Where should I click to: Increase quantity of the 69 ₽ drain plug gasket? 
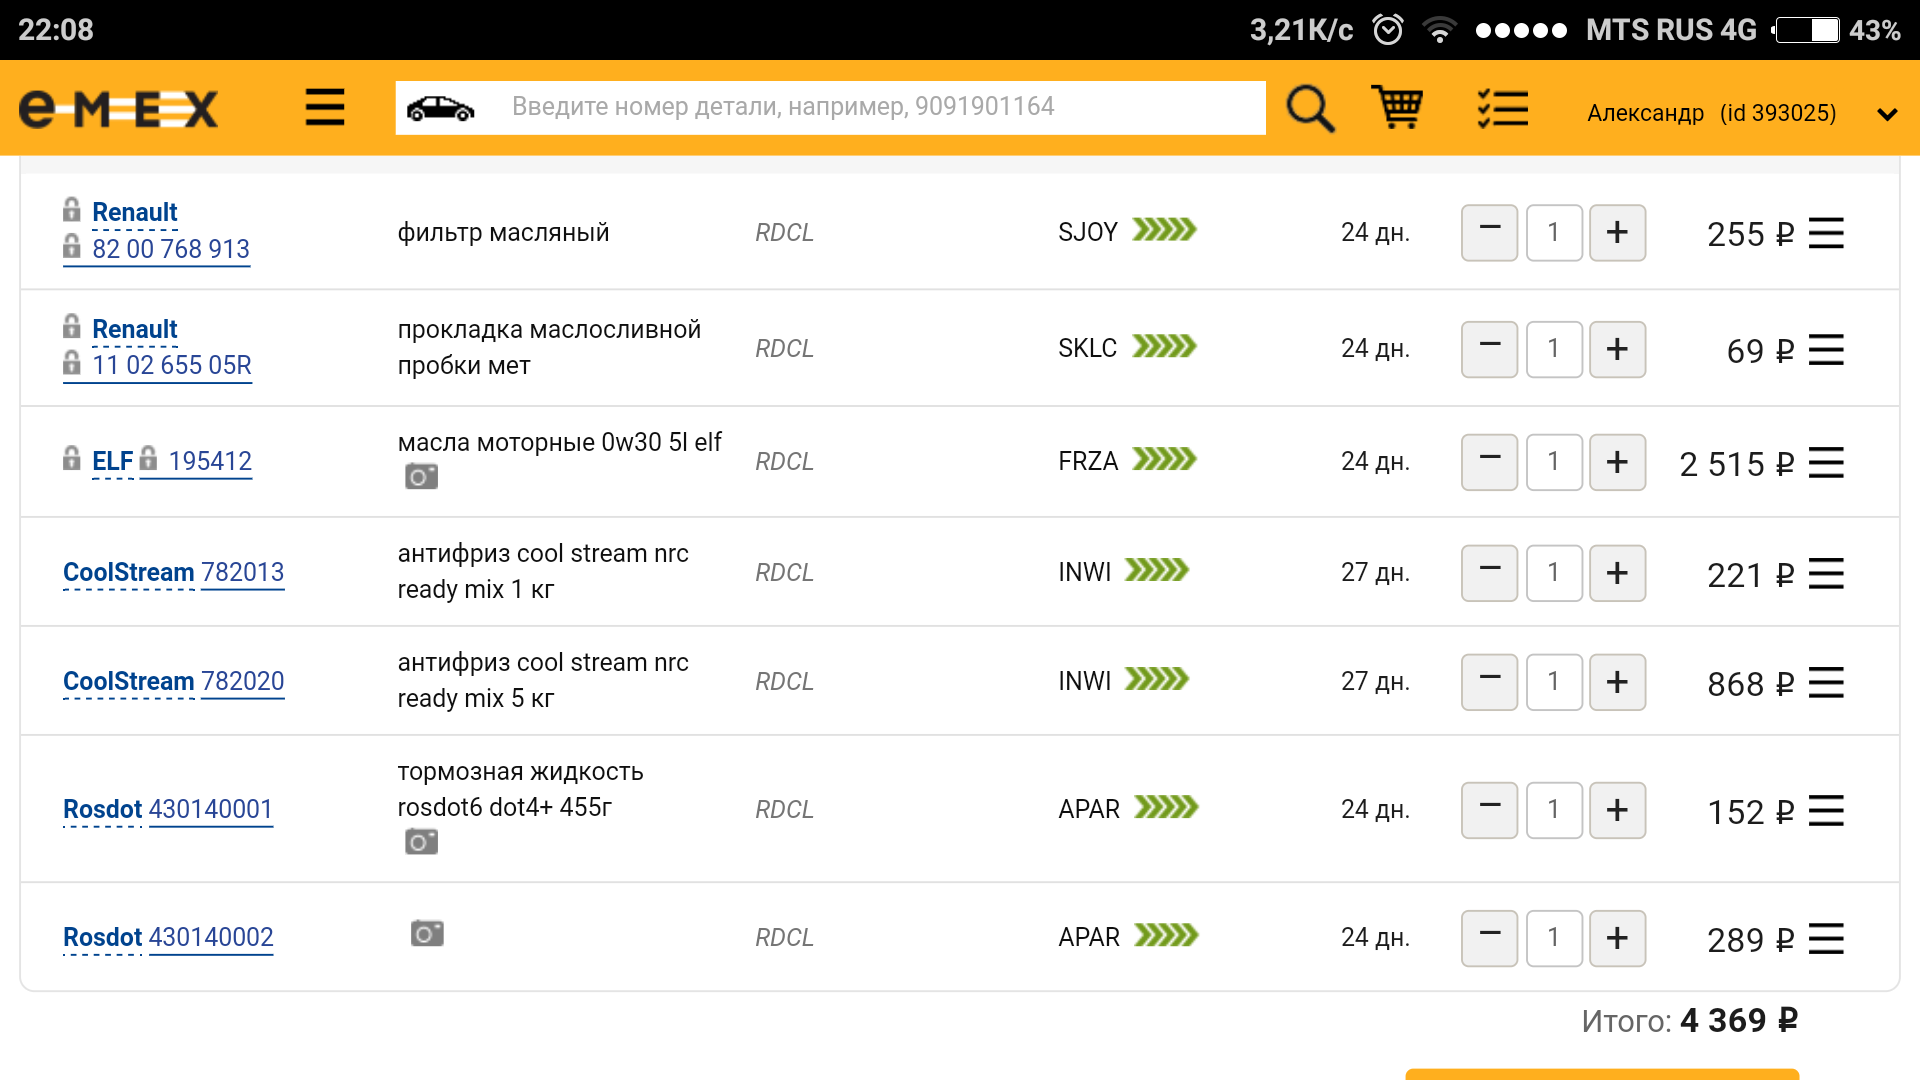tap(1617, 349)
